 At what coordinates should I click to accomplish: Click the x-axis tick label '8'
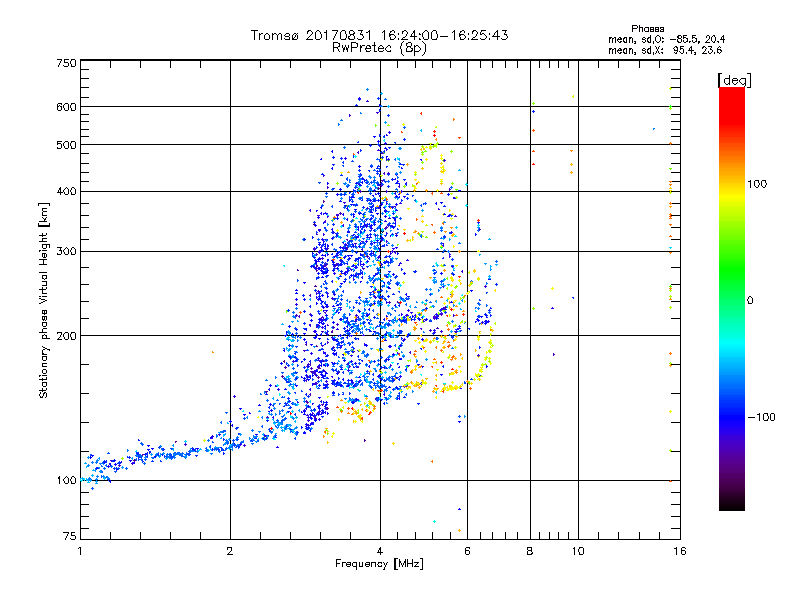coord(530,551)
